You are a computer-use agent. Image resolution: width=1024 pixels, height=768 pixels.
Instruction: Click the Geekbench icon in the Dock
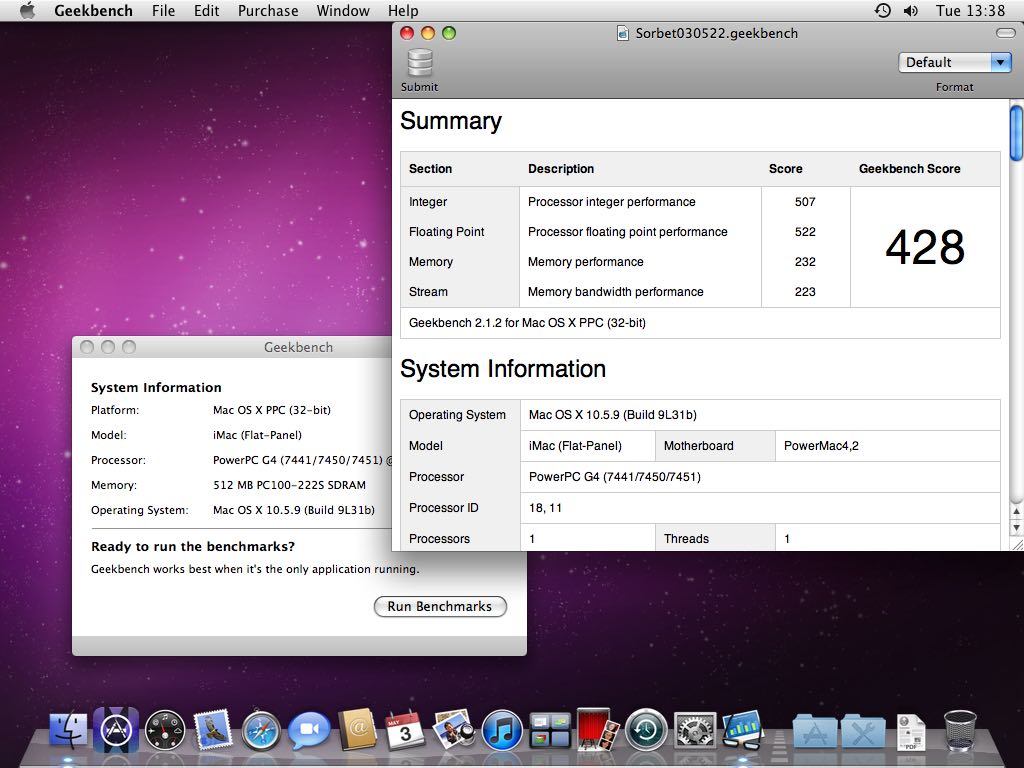(x=743, y=729)
